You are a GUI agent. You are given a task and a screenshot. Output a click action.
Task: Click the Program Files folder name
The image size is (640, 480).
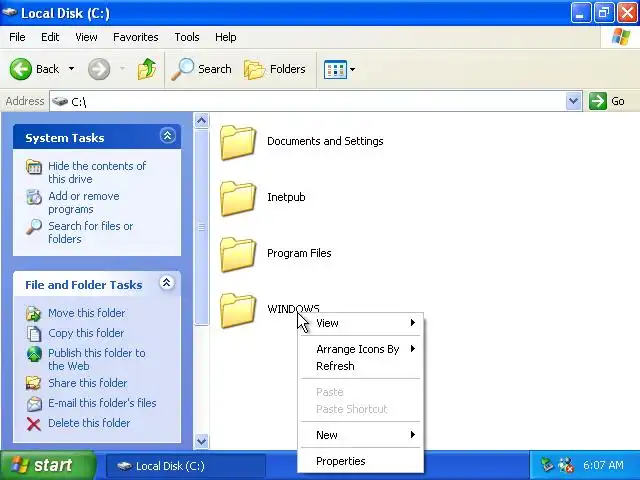click(299, 253)
